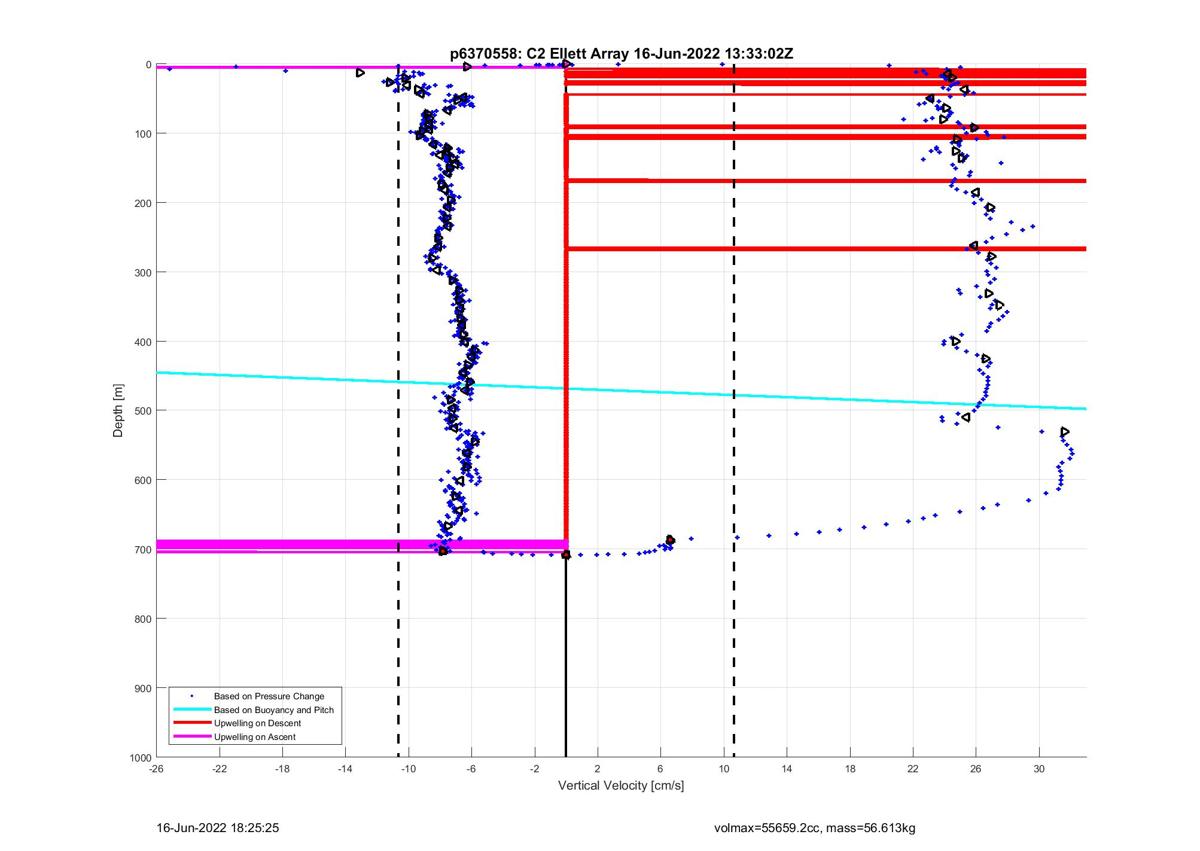Click the red descent band near 170 m depth

(x=826, y=181)
